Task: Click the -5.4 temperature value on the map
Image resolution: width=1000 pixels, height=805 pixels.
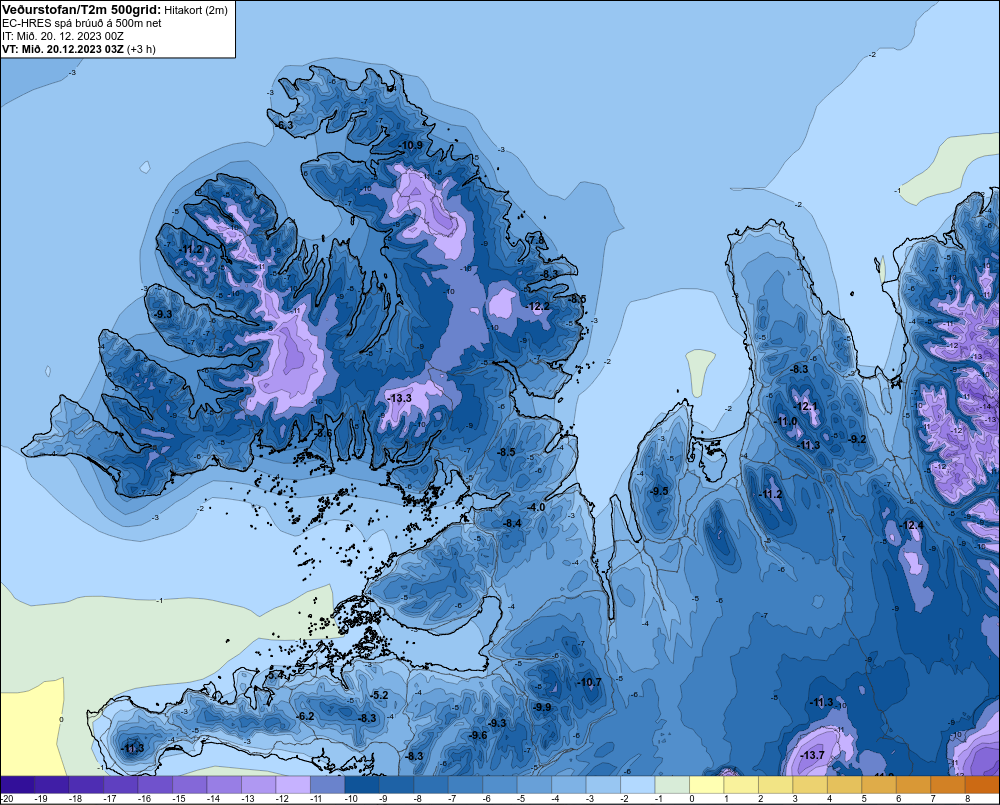Action: pos(275,675)
